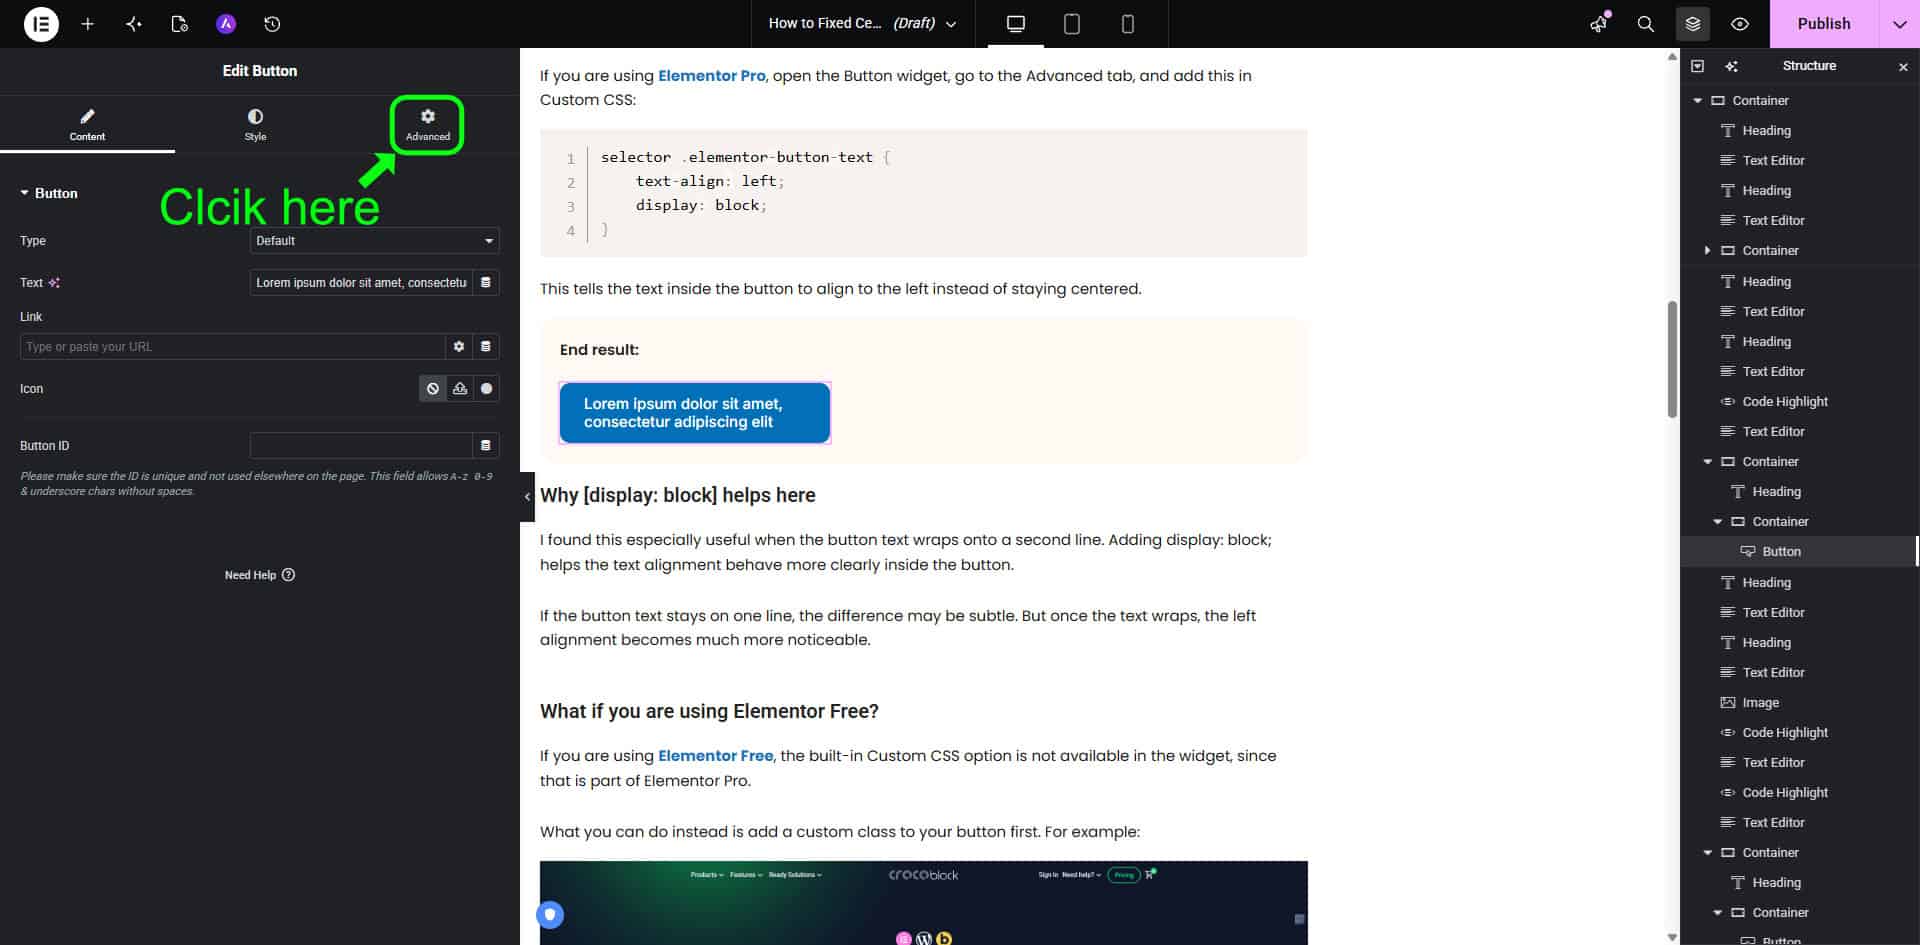Image resolution: width=1920 pixels, height=945 pixels.
Task: Open the Elementor Free link
Action: [715, 756]
